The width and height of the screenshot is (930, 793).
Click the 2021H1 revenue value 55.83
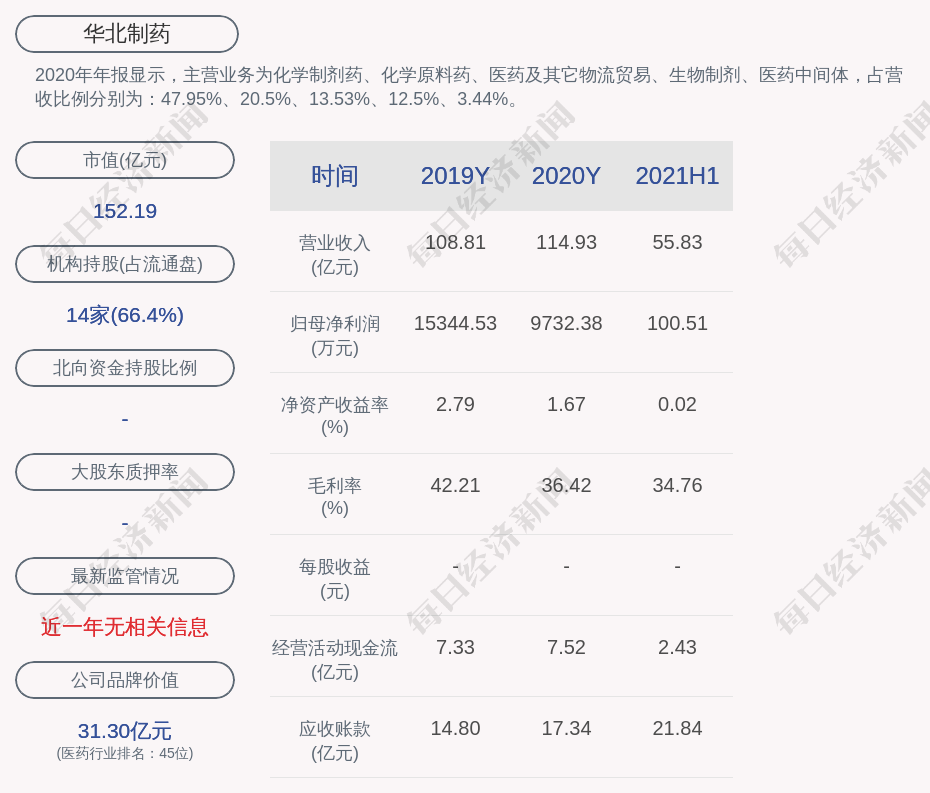coord(677,242)
